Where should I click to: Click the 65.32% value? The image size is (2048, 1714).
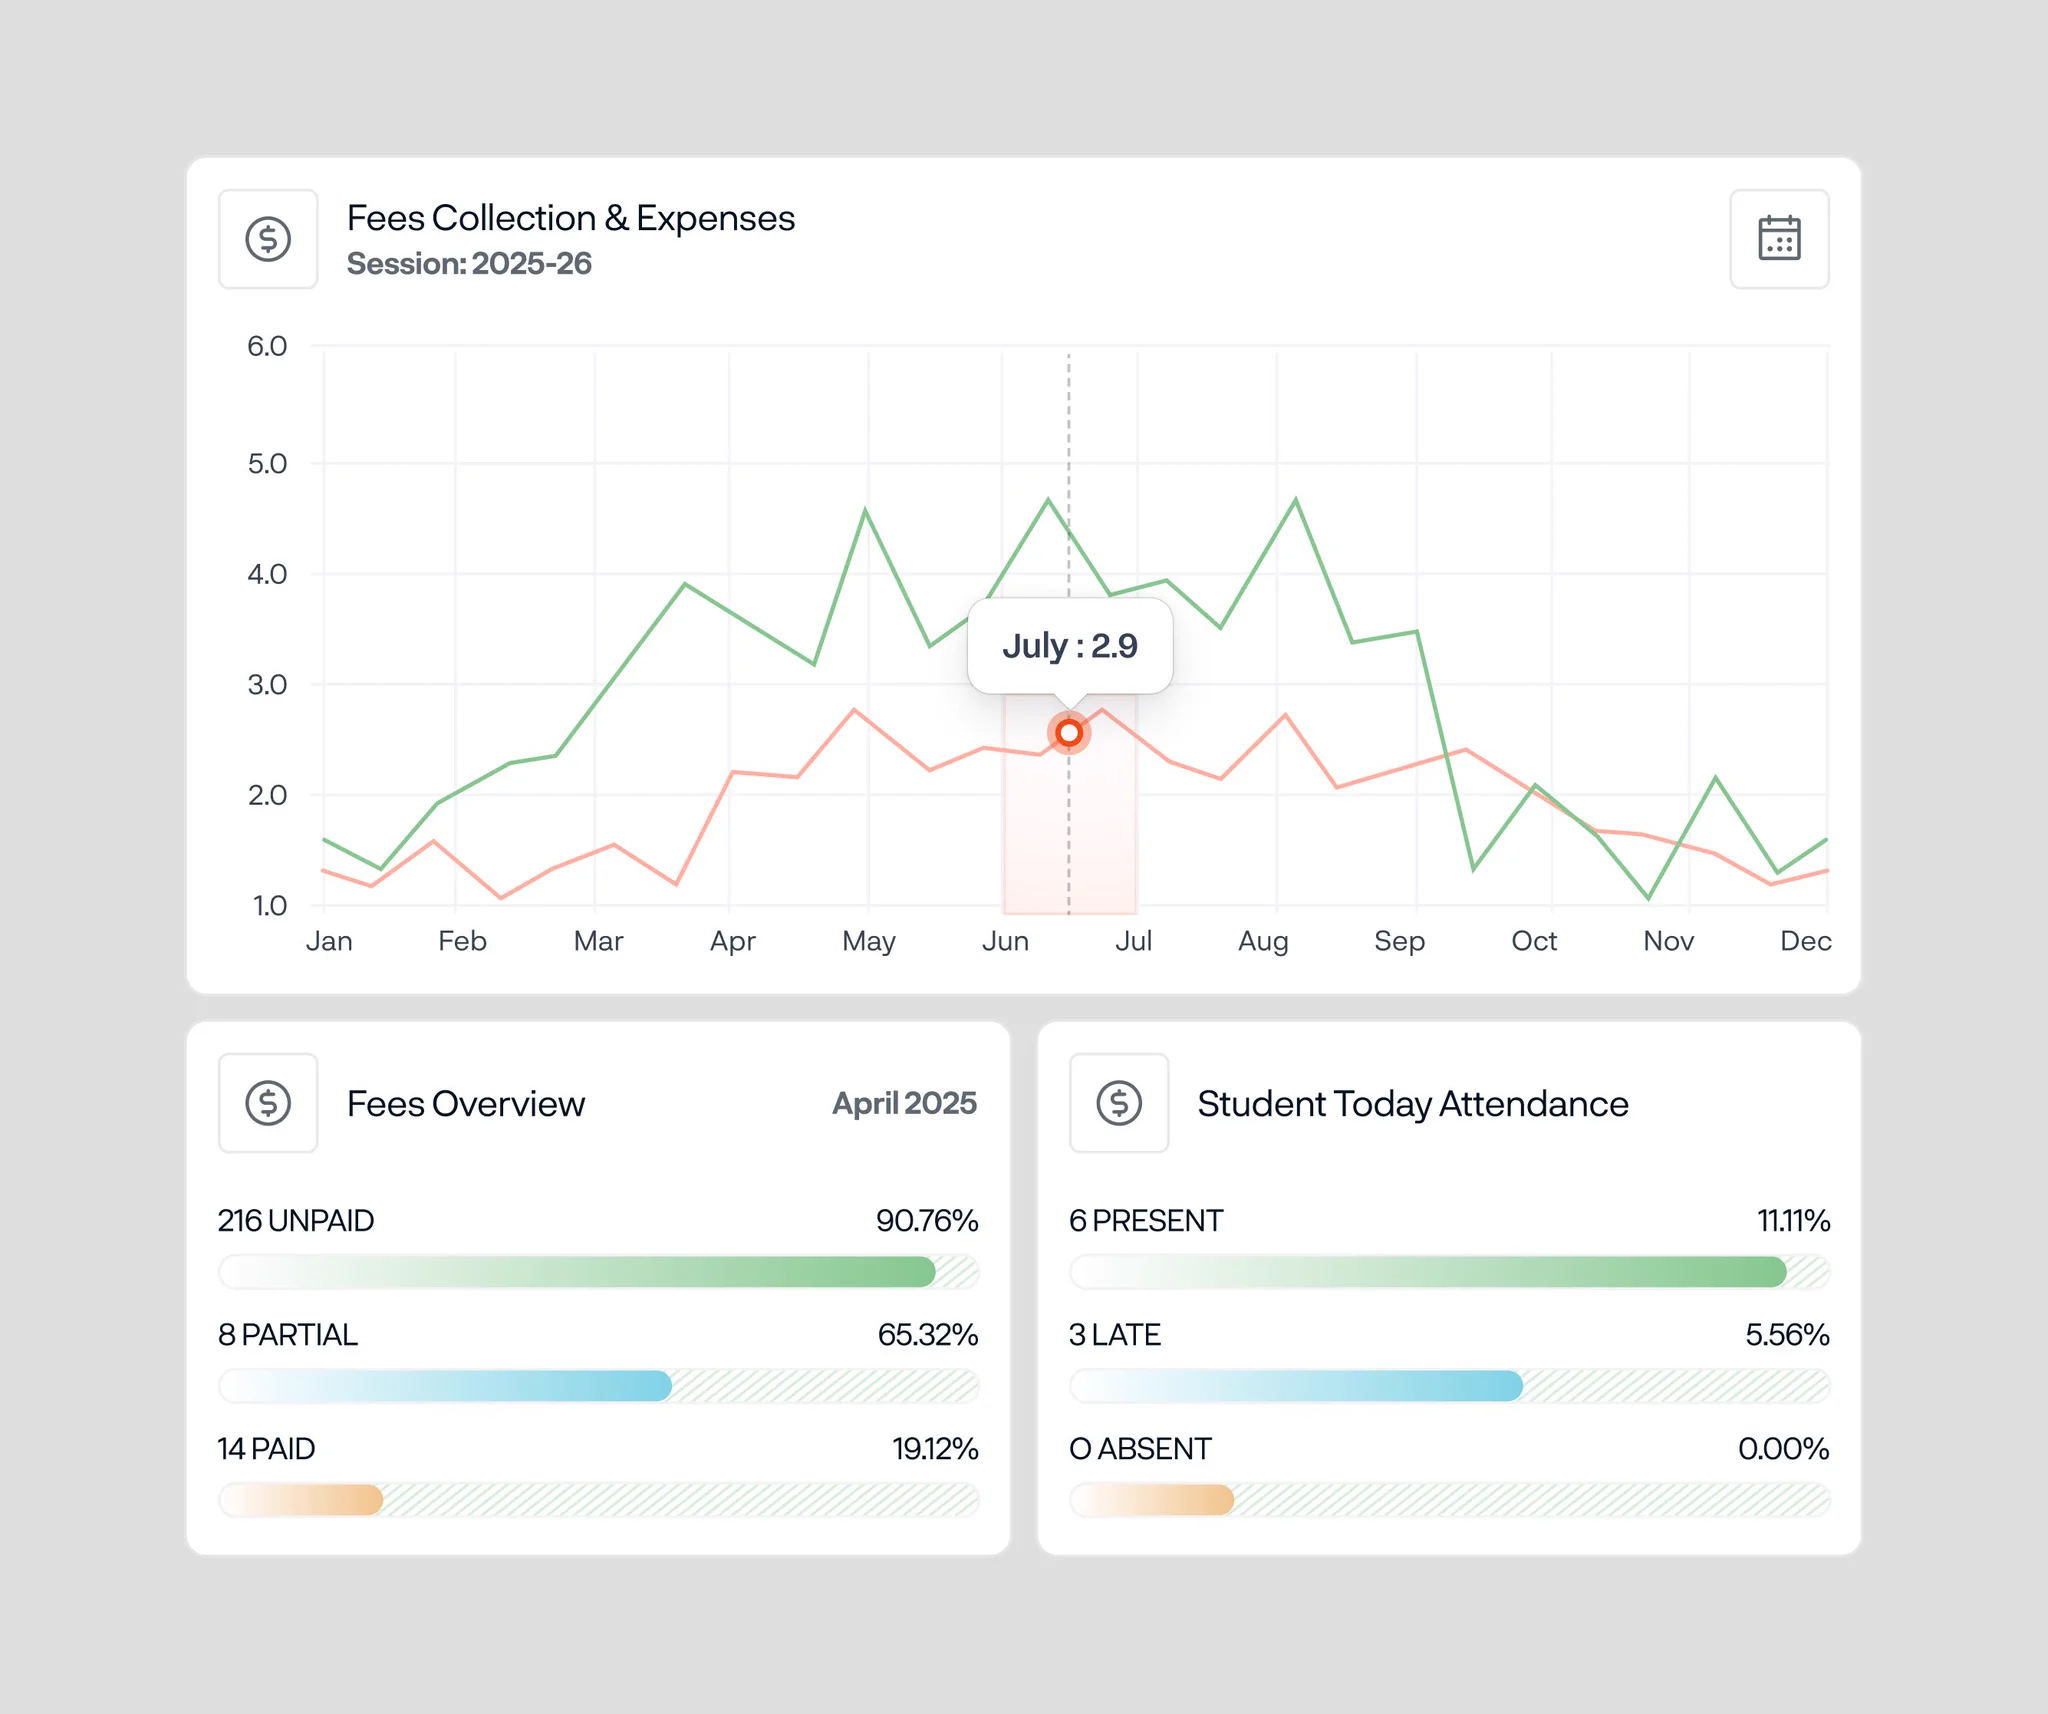point(928,1335)
